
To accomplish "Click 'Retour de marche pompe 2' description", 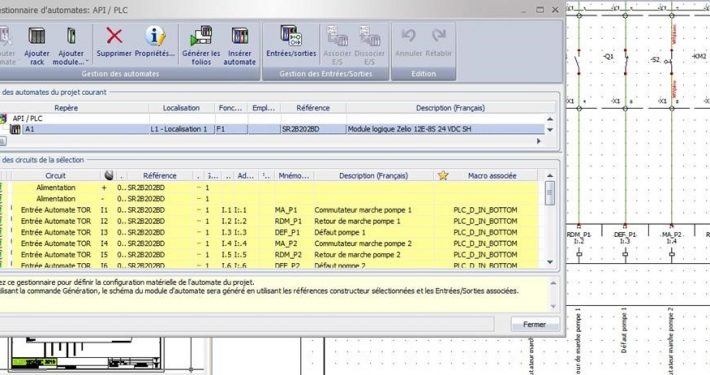I will click(357, 255).
